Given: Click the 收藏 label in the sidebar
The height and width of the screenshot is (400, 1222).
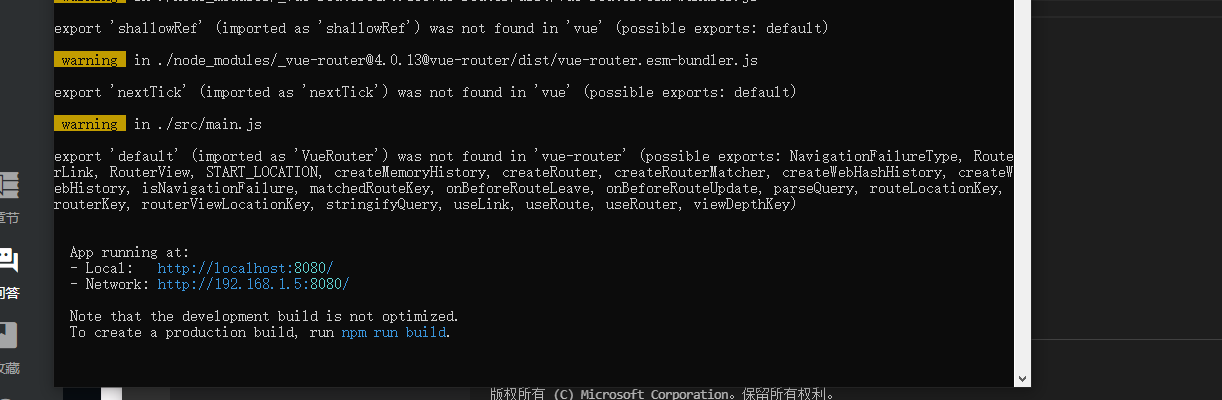Looking at the screenshot, I should pyautogui.click(x=9, y=368).
